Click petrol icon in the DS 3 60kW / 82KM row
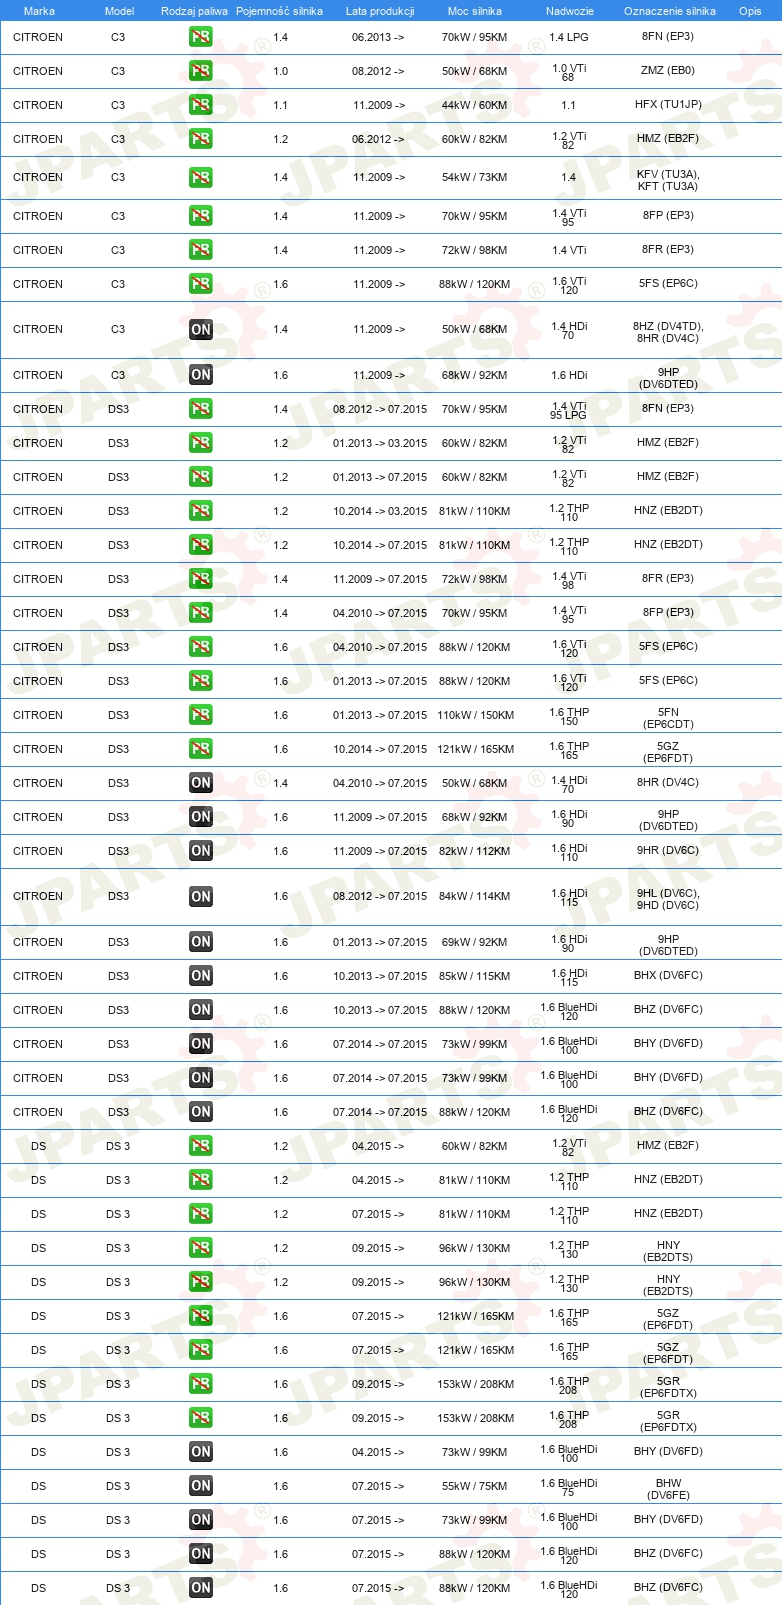 click(x=201, y=1146)
